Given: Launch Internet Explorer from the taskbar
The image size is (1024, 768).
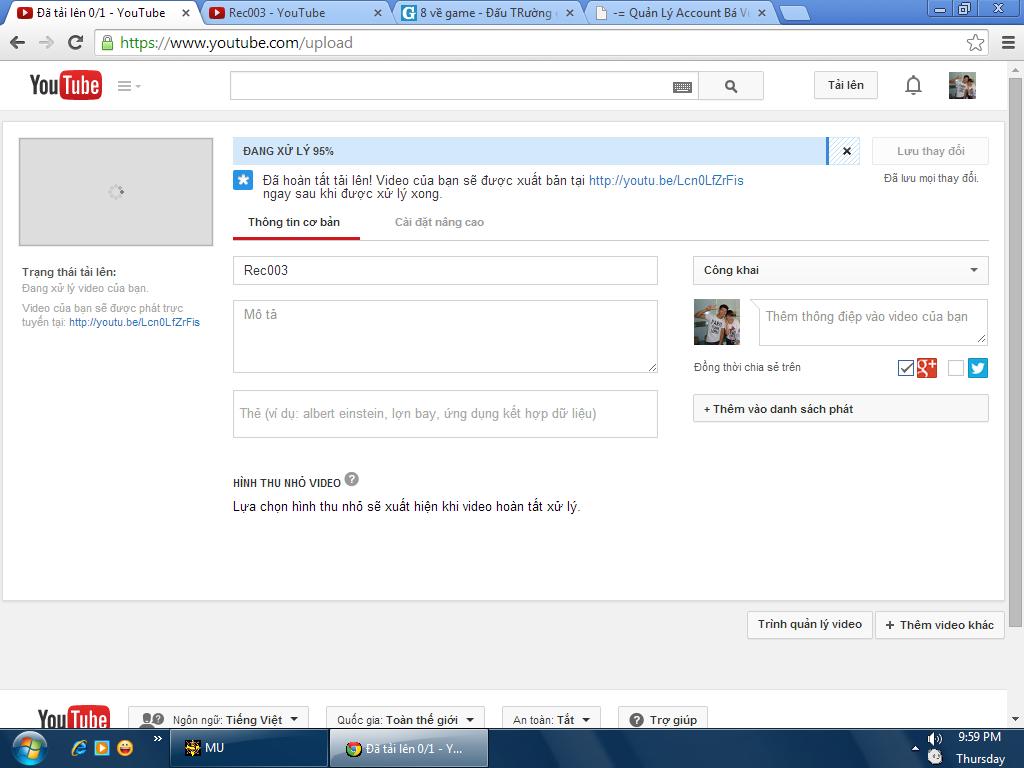Looking at the screenshot, I should 78,748.
